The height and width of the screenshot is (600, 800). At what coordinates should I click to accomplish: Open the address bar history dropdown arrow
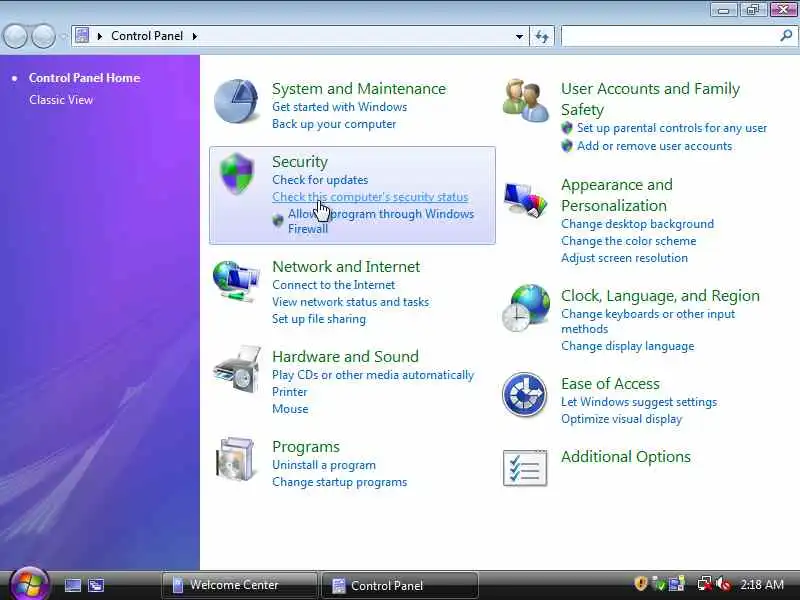tap(519, 36)
